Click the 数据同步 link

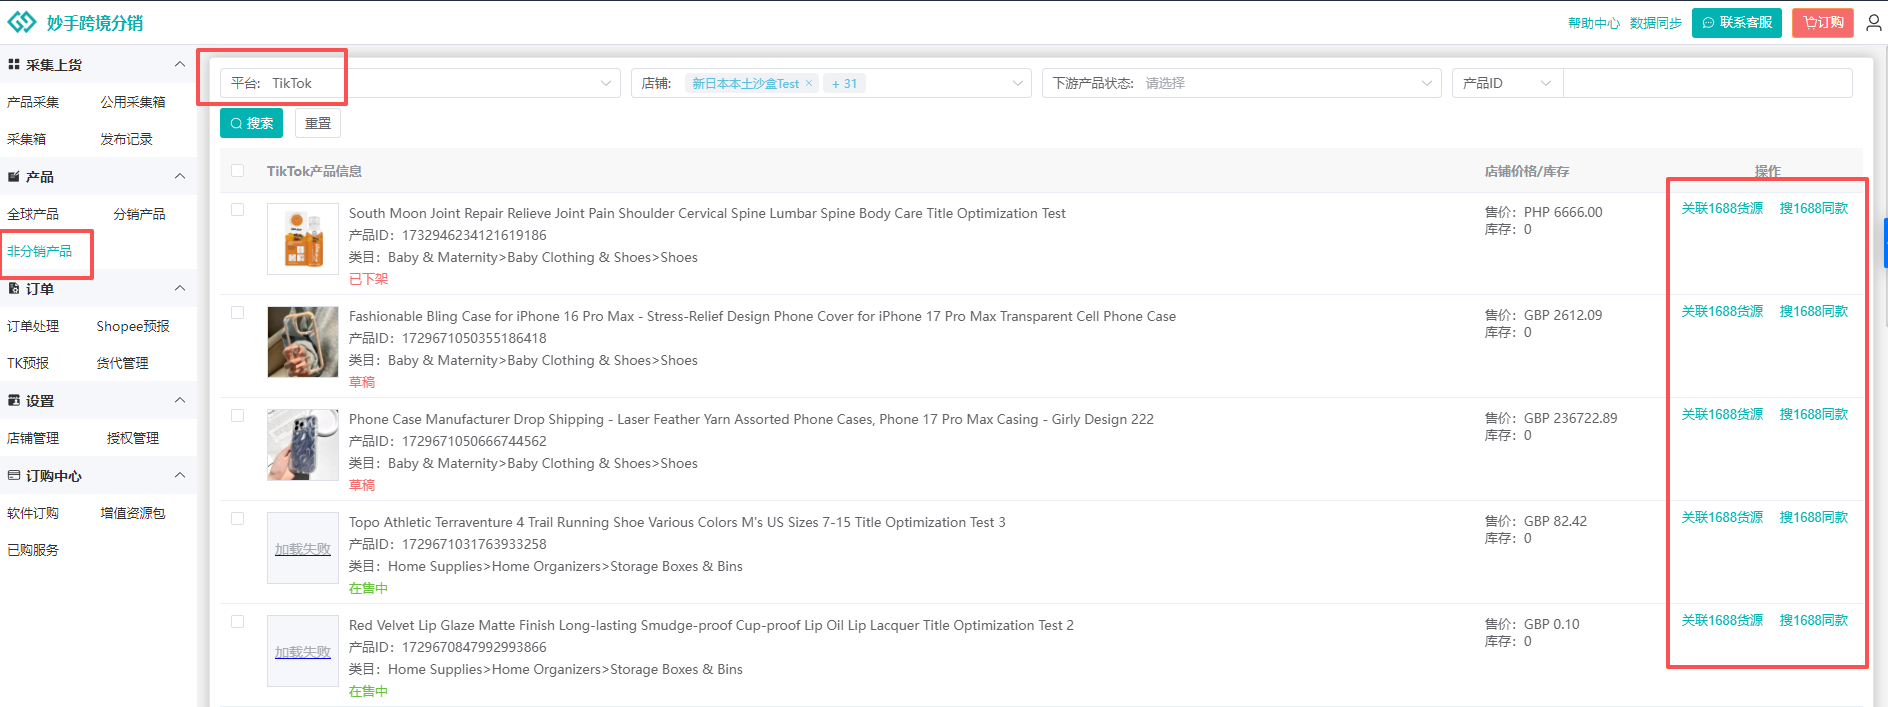(1656, 23)
